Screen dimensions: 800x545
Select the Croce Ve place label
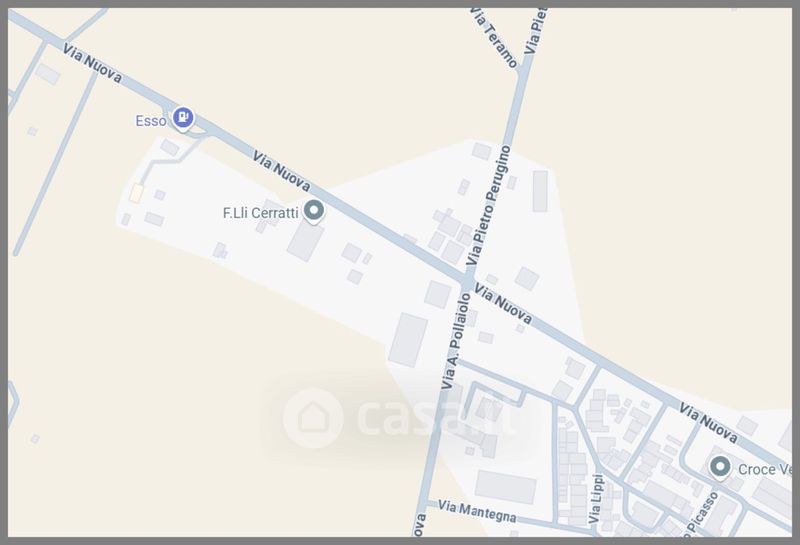click(x=765, y=469)
